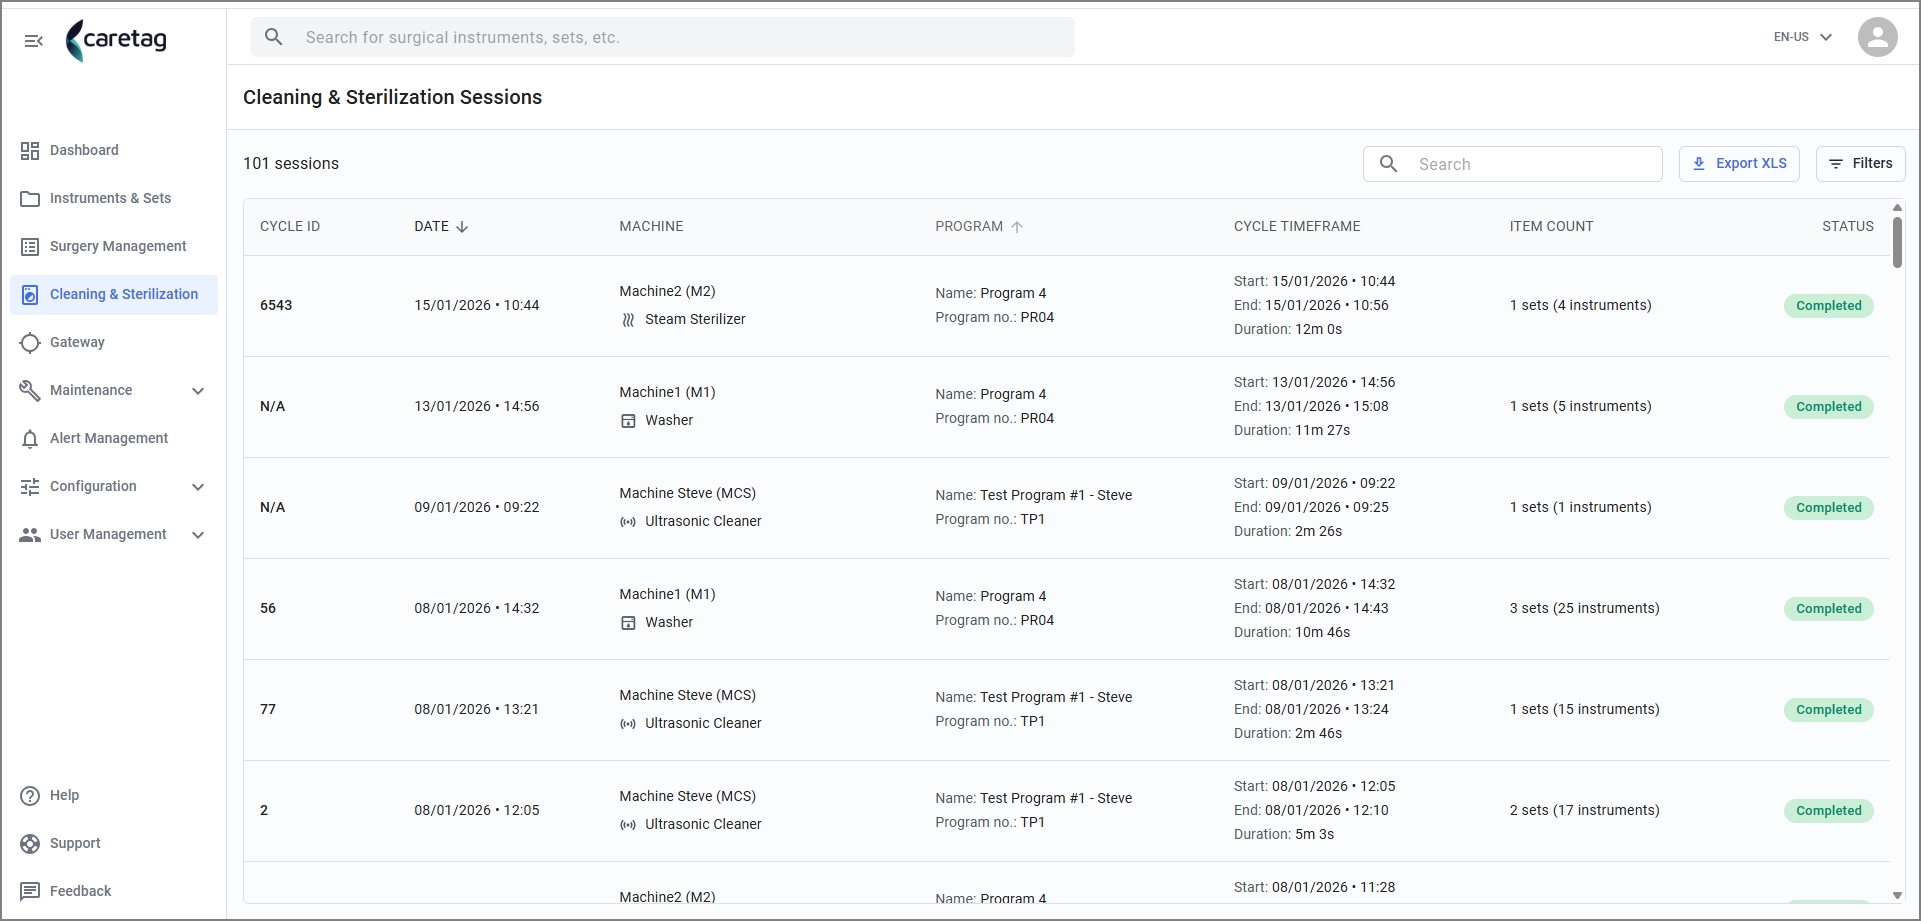Viewport: 1921px width, 921px height.
Task: Collapse the sidebar with the hamburger menu icon
Action: tap(33, 40)
